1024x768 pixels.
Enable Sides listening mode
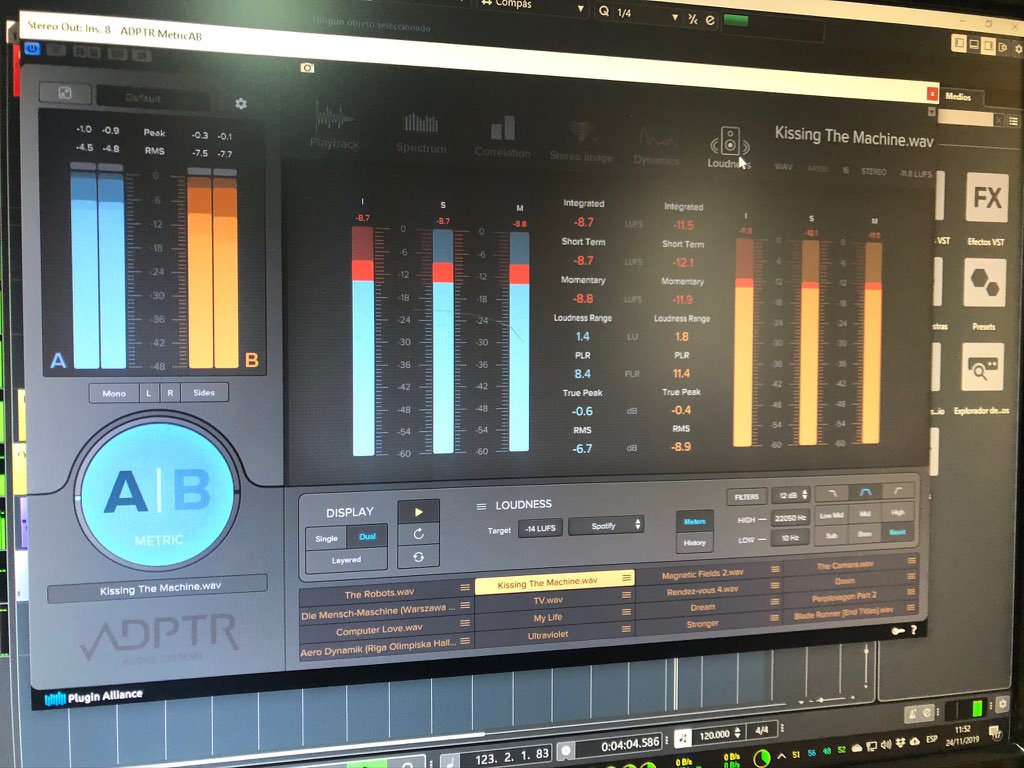[205, 392]
